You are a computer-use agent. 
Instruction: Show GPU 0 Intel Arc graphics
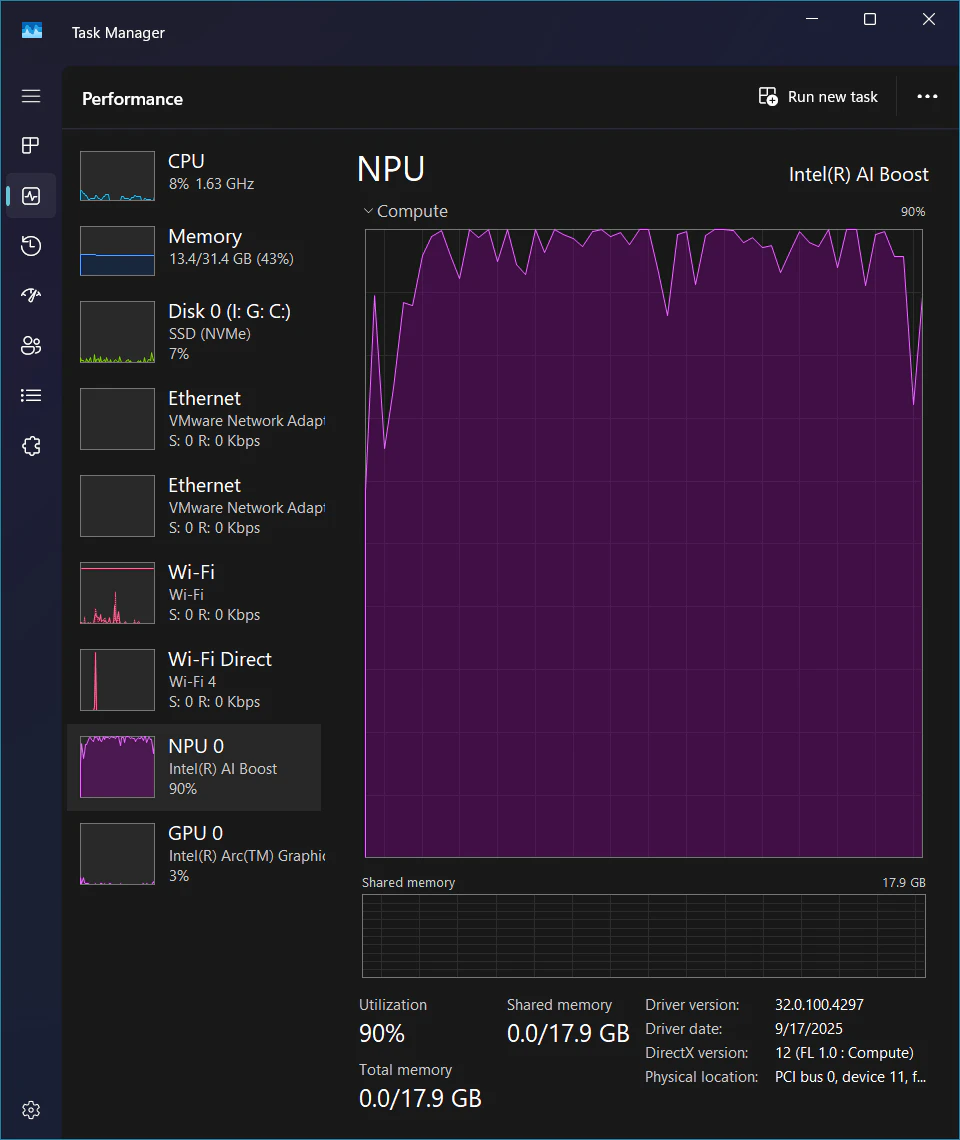coord(194,854)
